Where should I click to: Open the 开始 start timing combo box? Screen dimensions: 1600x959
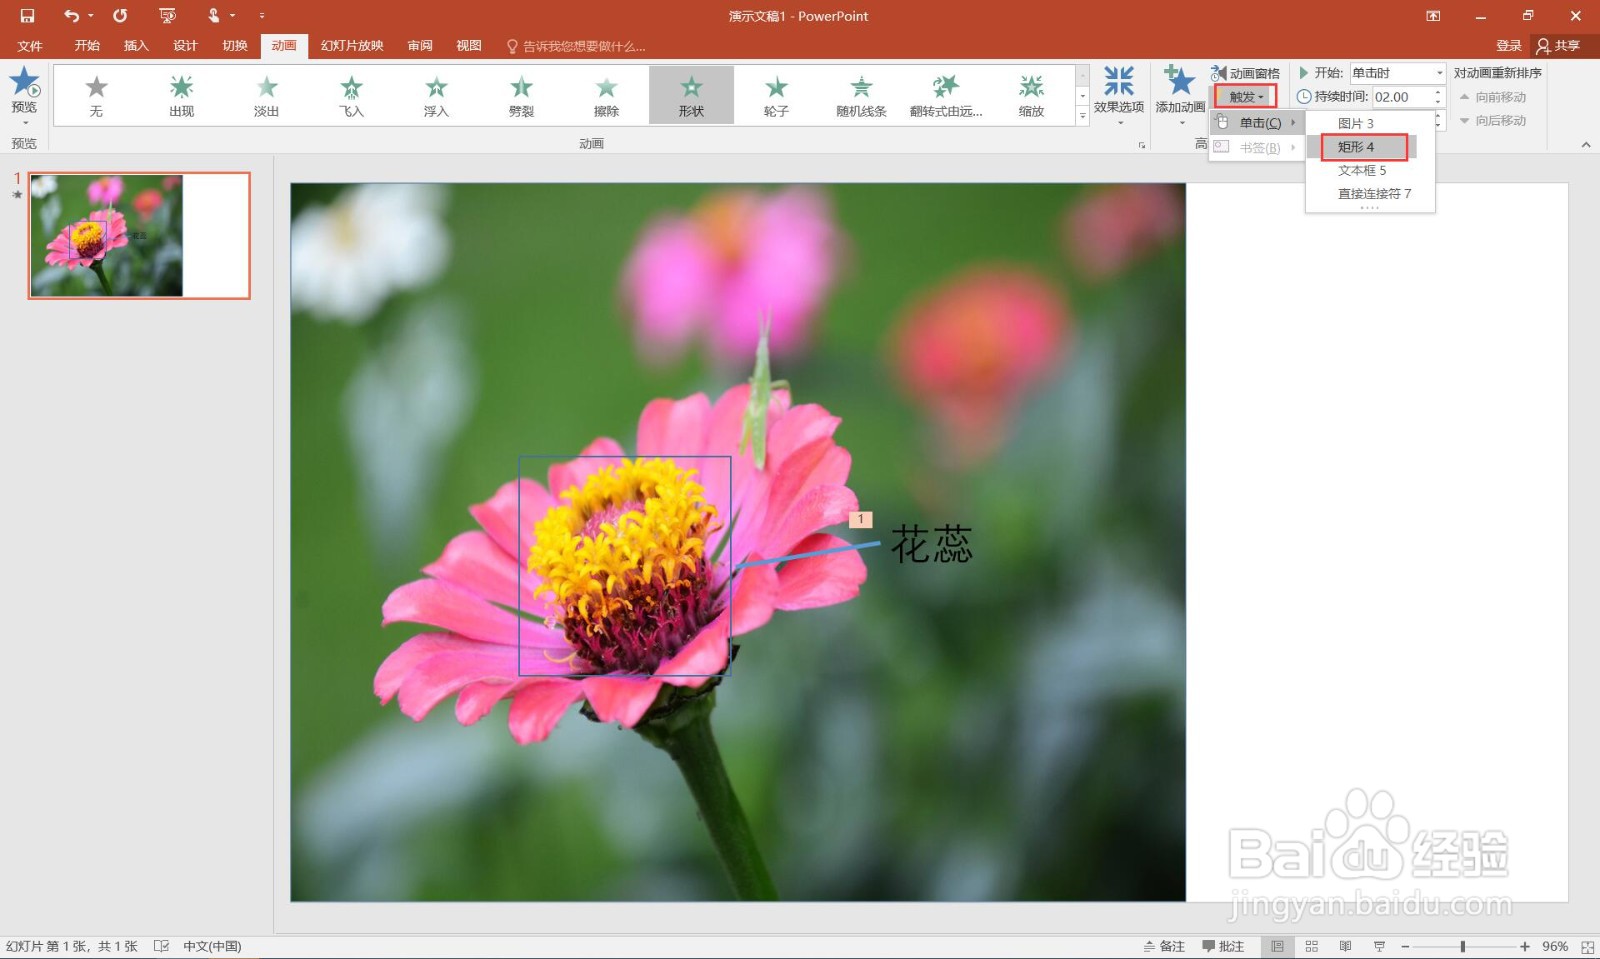tap(1397, 73)
